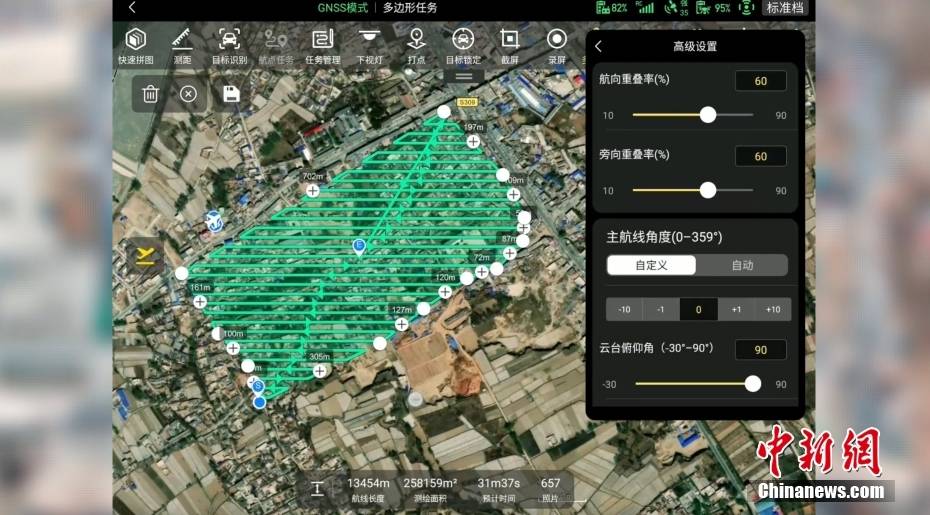Screen dimensions: 930x515
Task: Start screen recording with 录屏
Action: pos(556,46)
